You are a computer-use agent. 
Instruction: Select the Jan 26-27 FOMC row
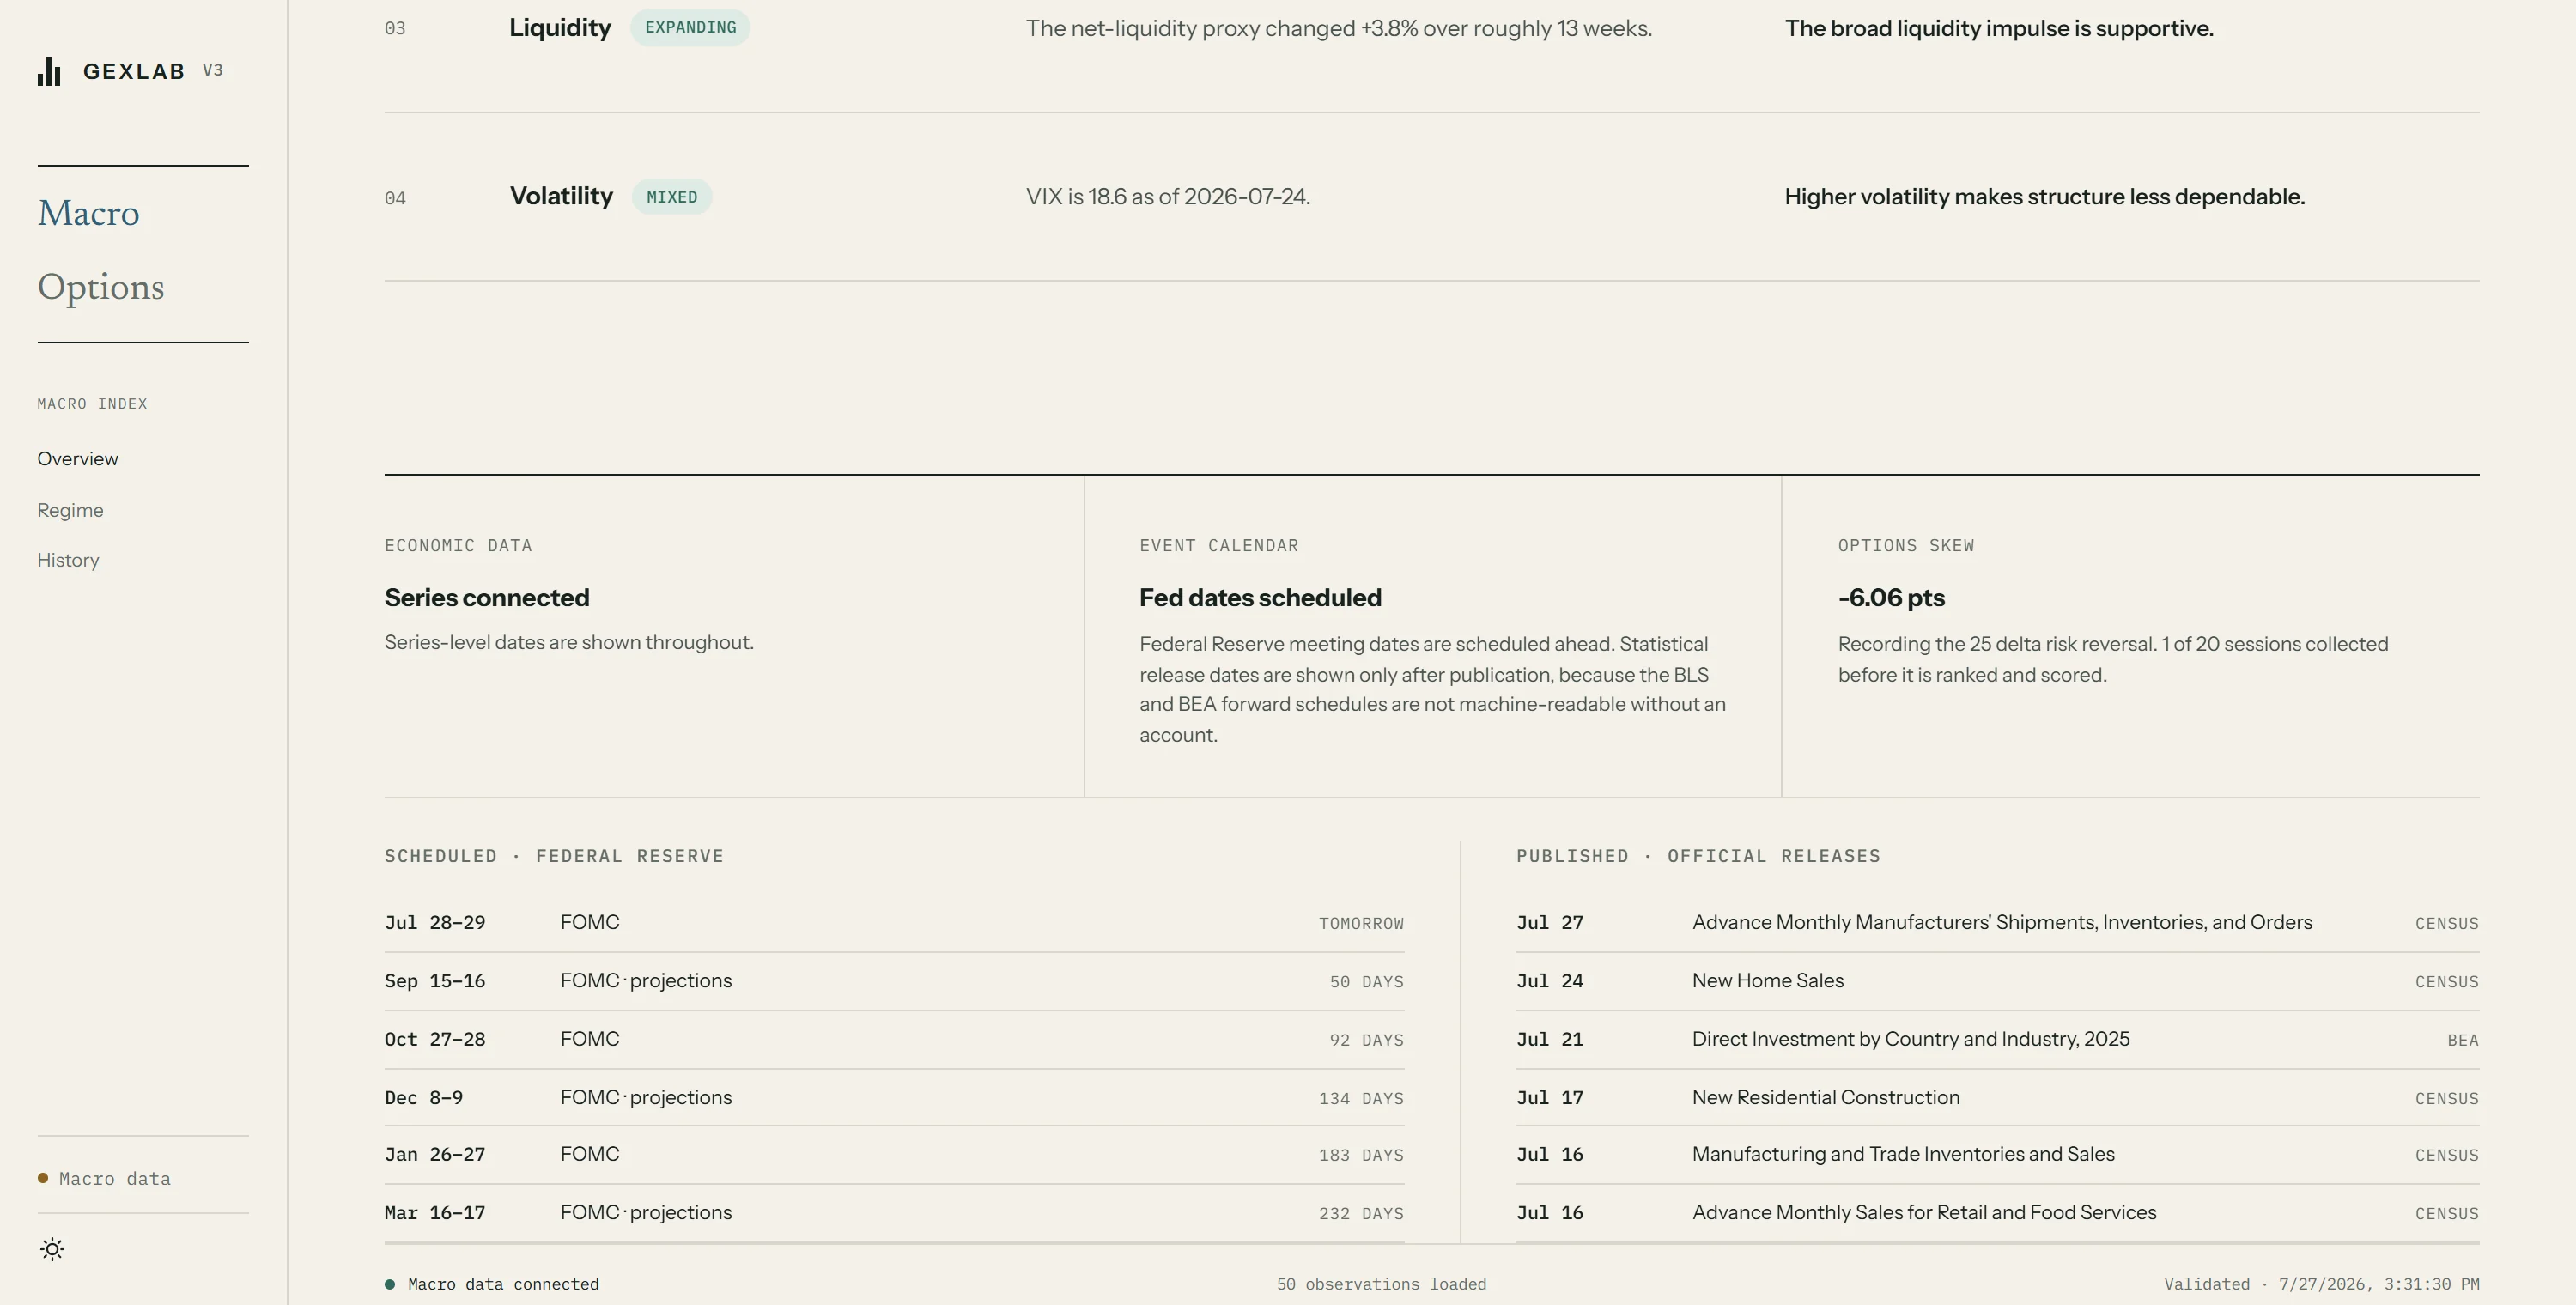click(894, 1154)
